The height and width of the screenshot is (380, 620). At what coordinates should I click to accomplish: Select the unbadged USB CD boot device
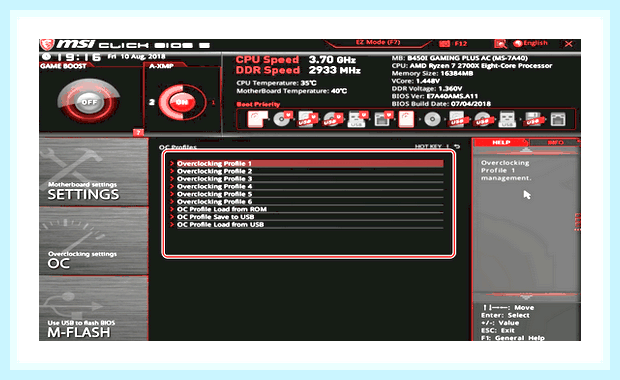(483, 119)
